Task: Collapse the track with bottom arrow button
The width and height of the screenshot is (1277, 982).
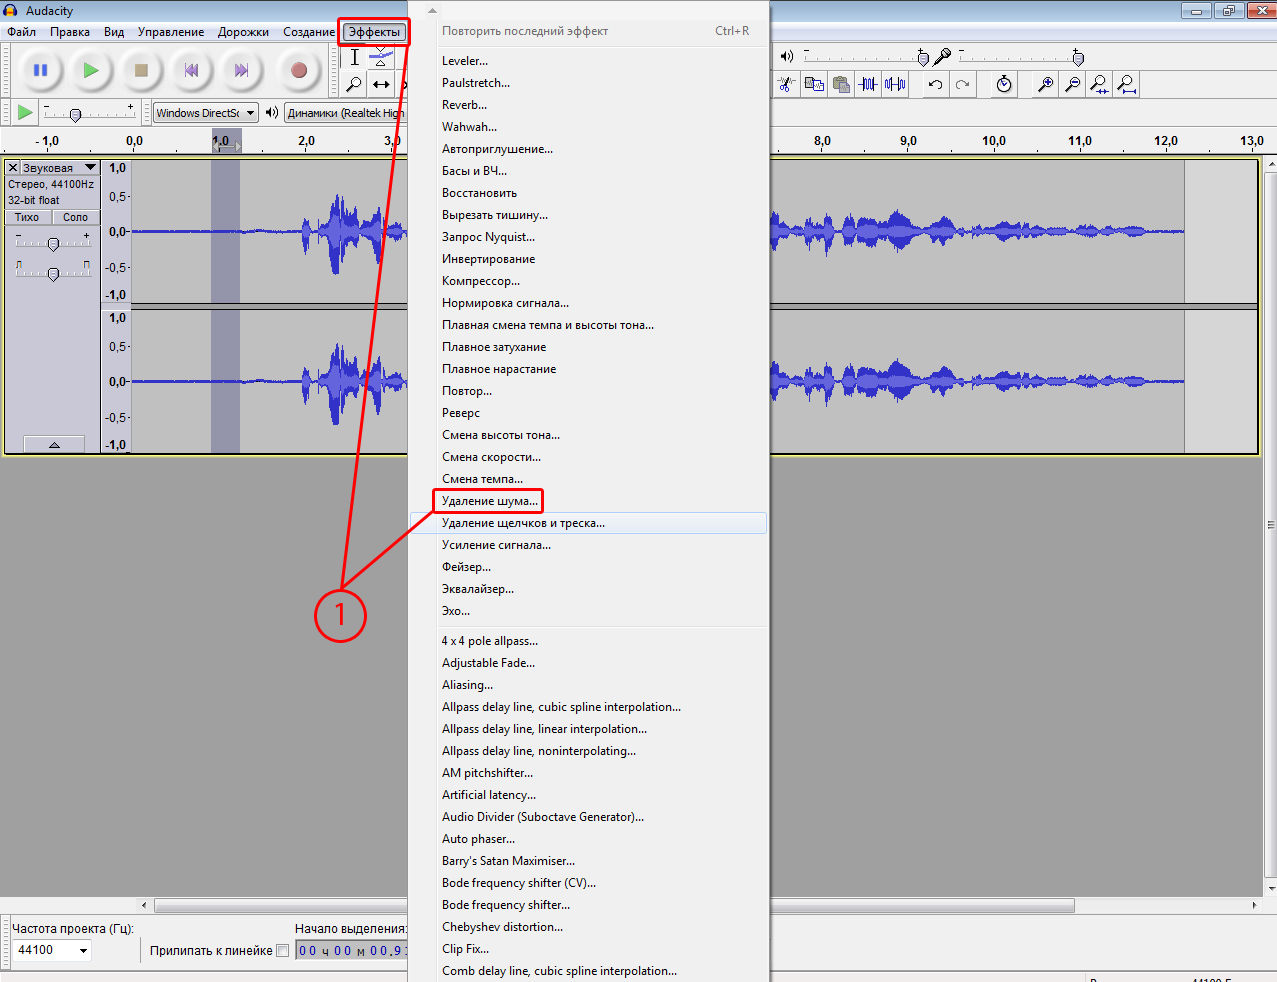Action: 54,445
